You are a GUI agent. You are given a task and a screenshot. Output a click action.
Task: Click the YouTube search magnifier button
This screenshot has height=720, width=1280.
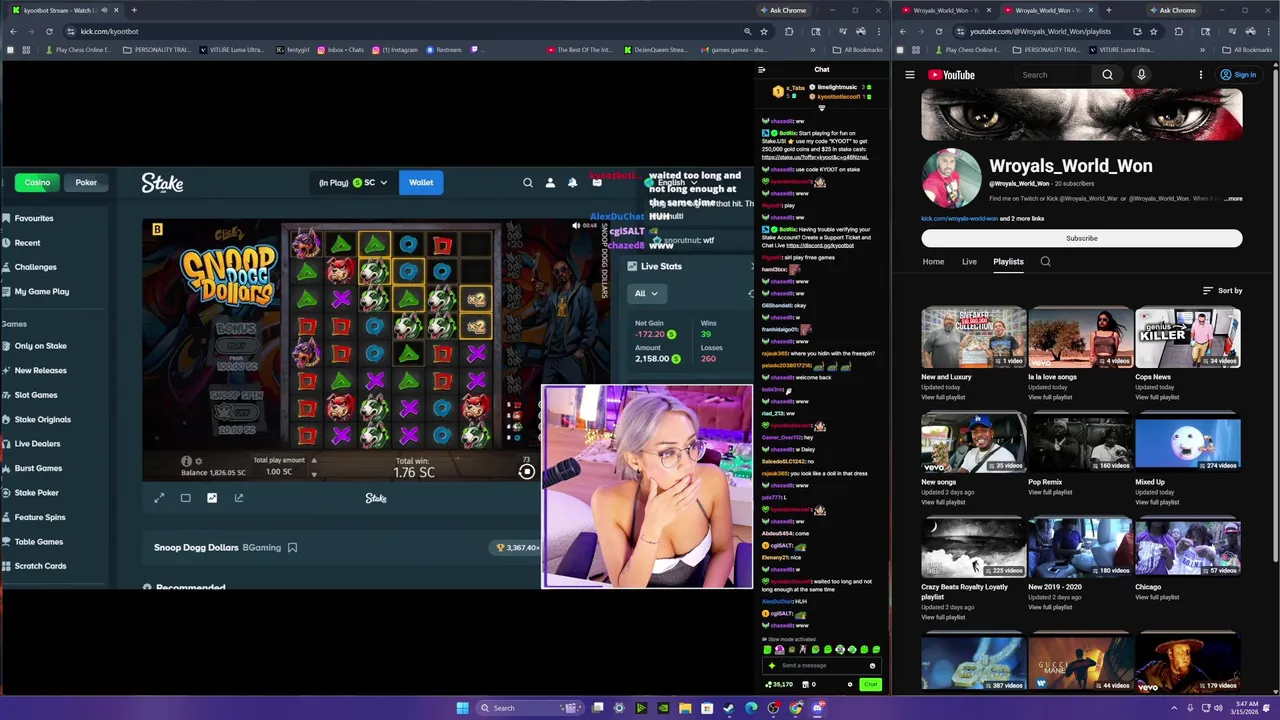[1107, 75]
